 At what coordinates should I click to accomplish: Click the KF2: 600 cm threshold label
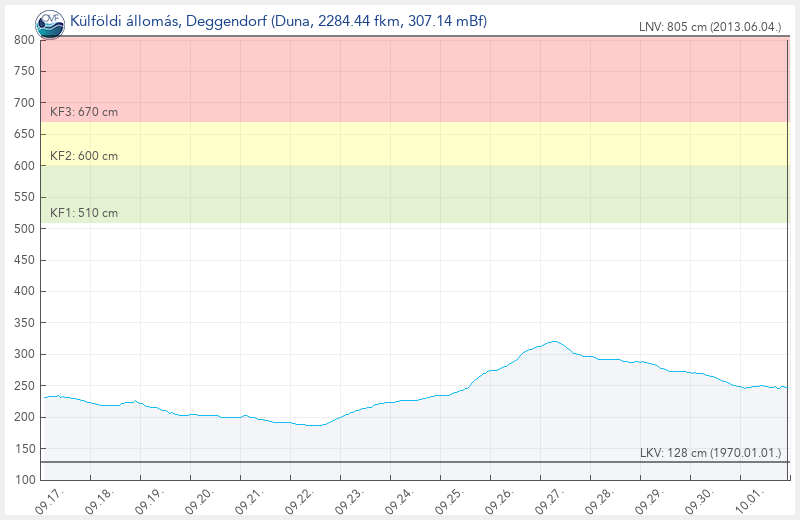click(84, 156)
